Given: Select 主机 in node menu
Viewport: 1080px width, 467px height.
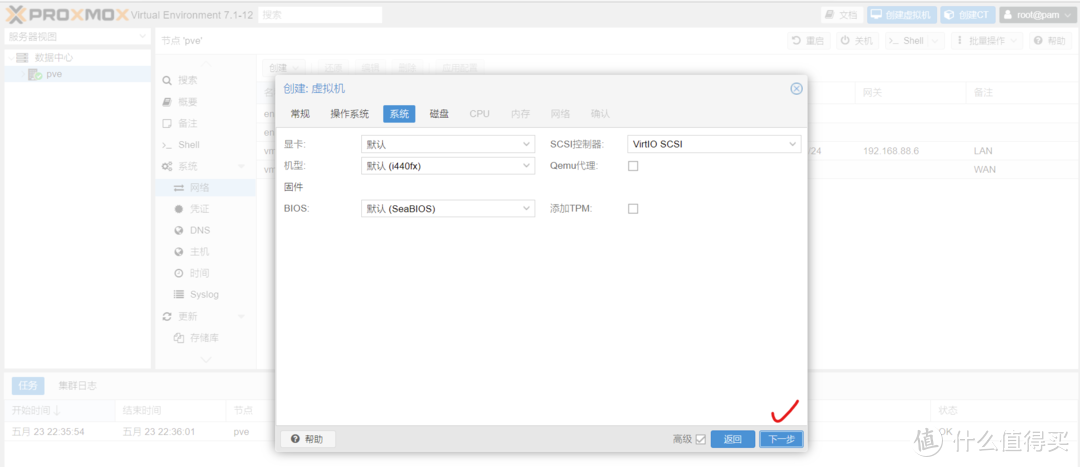Looking at the screenshot, I should click(205, 251).
